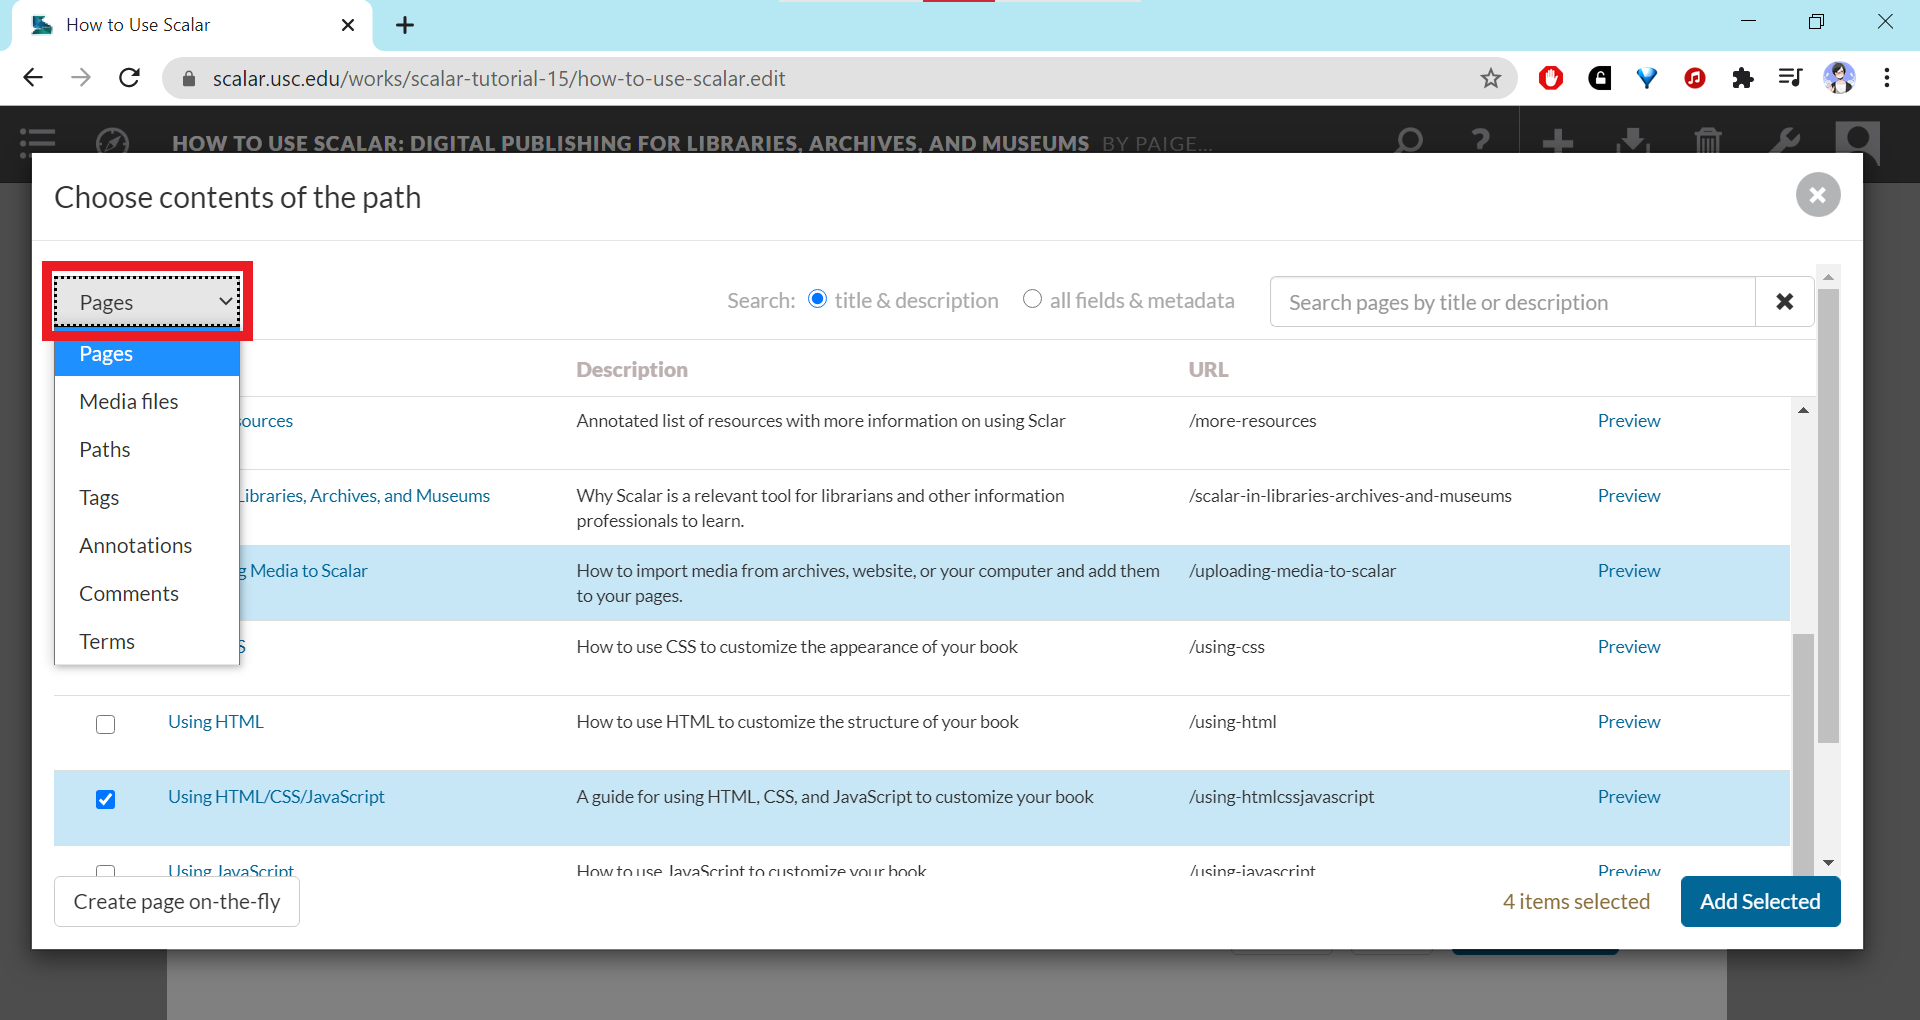Pick Tags from the content type list
The image size is (1920, 1020).
pyautogui.click(x=99, y=498)
